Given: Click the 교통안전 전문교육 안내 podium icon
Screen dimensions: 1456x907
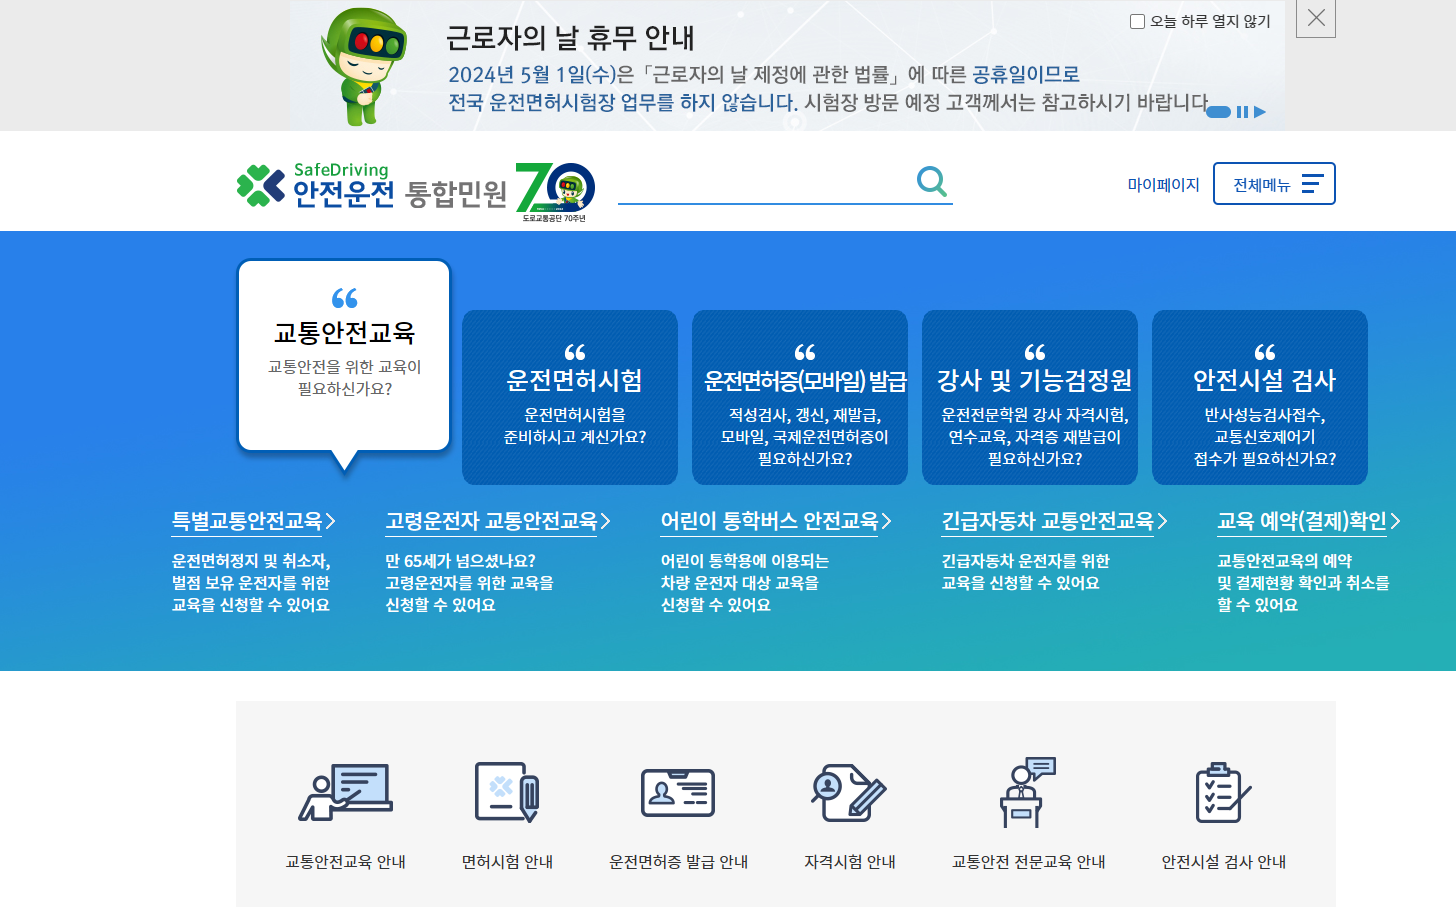Looking at the screenshot, I should 1027,791.
